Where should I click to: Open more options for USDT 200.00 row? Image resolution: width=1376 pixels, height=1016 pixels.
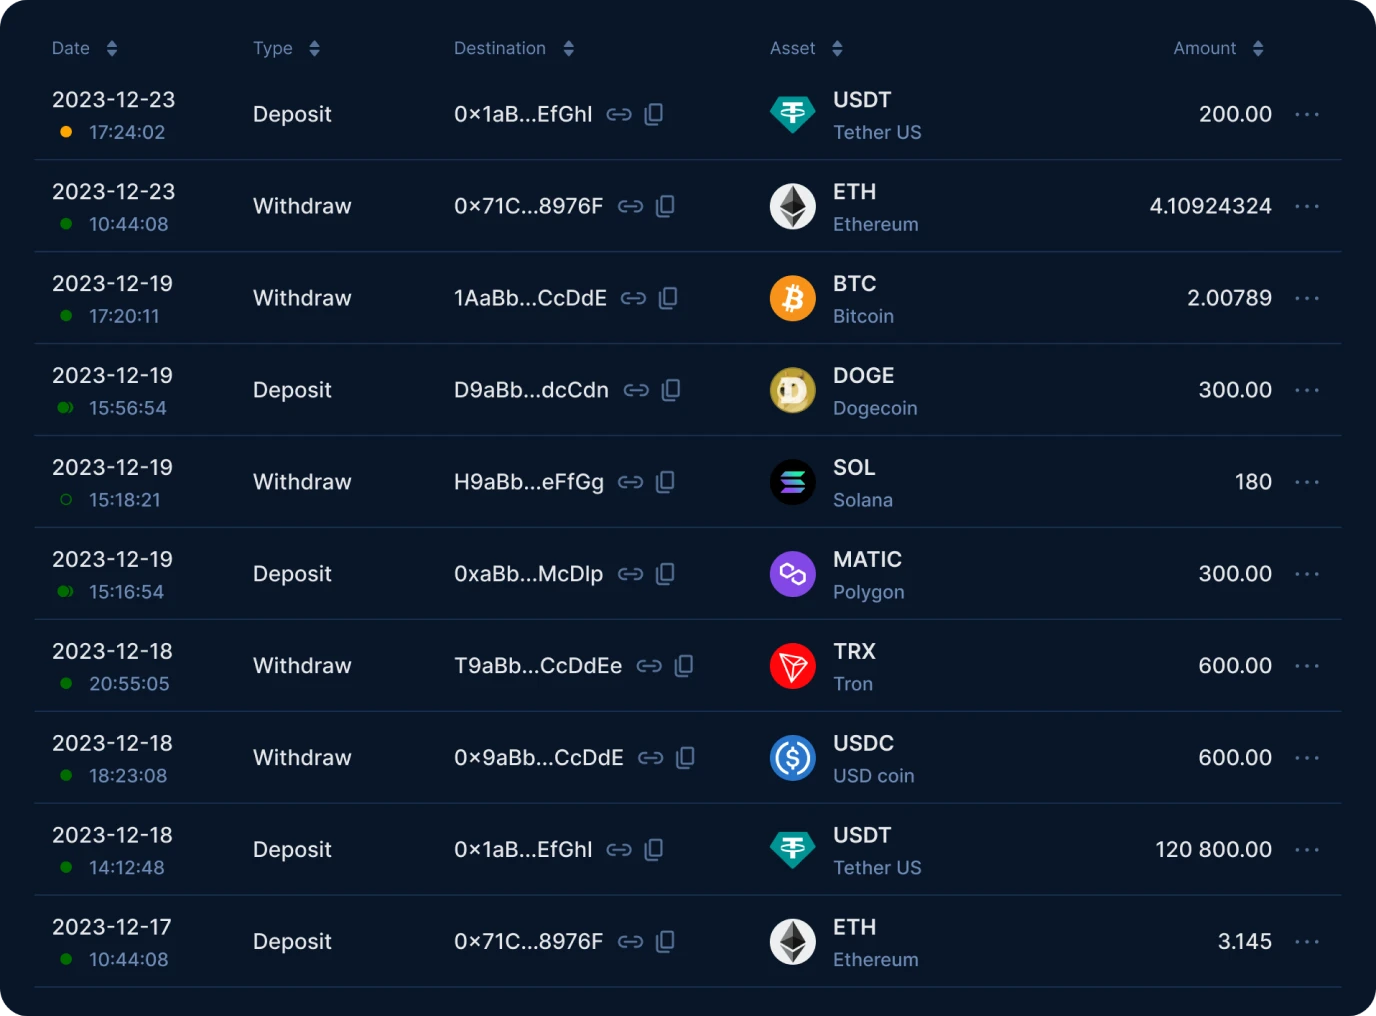[x=1307, y=114]
